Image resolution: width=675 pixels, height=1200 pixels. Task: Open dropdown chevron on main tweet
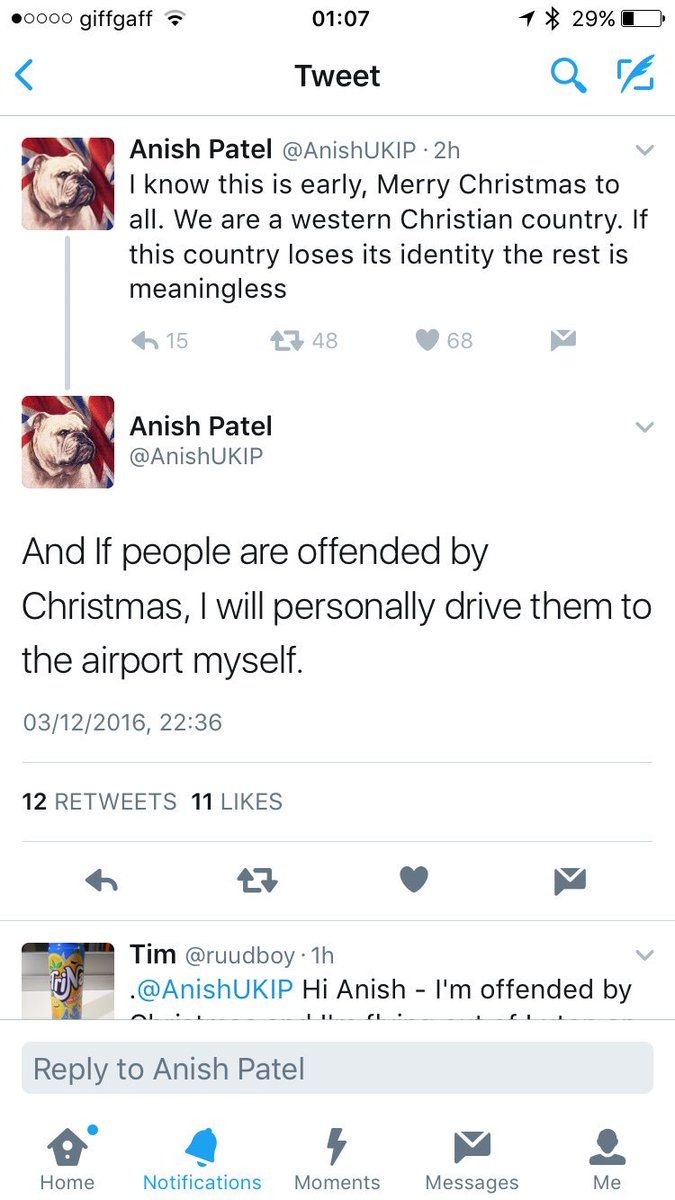pos(645,427)
